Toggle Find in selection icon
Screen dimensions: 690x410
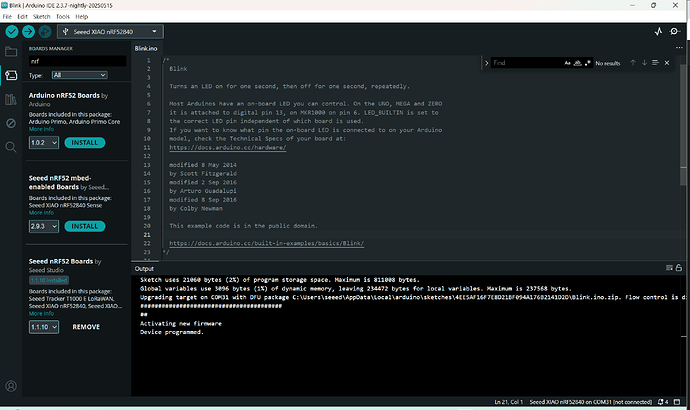tap(655, 63)
